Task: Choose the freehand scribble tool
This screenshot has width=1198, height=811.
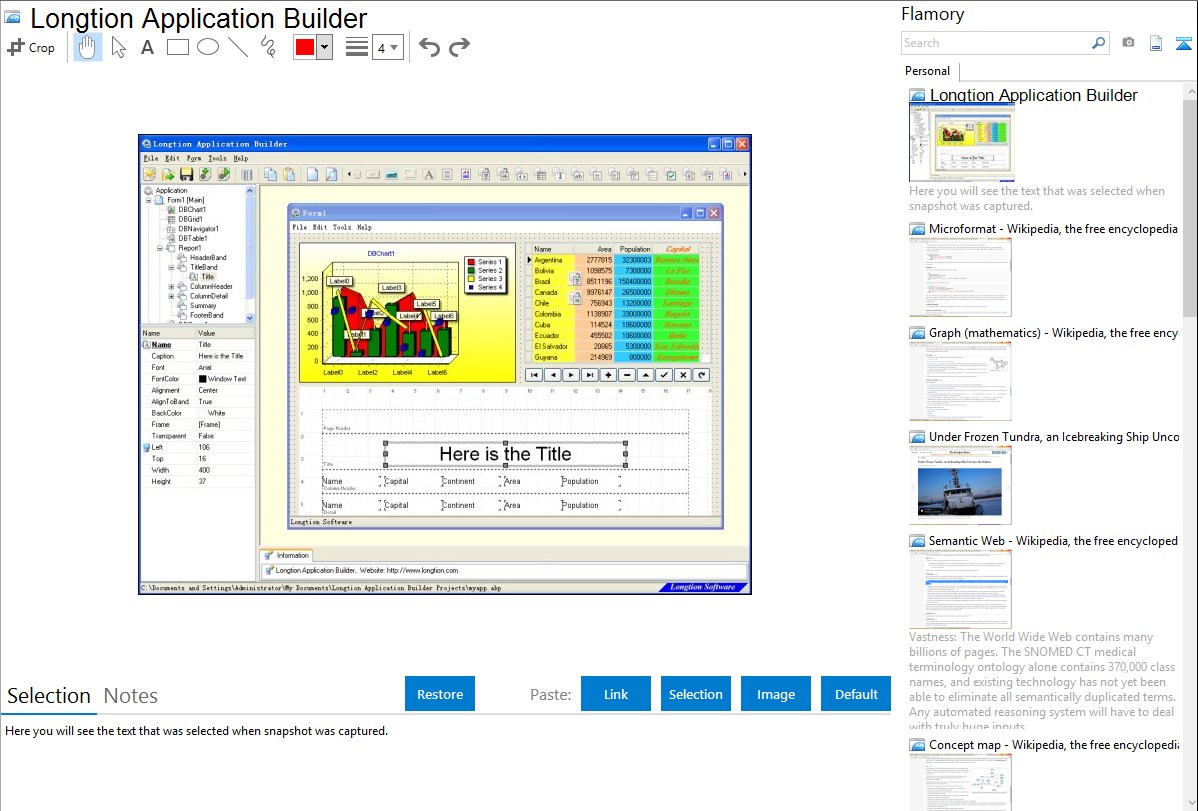Action: click(x=268, y=47)
